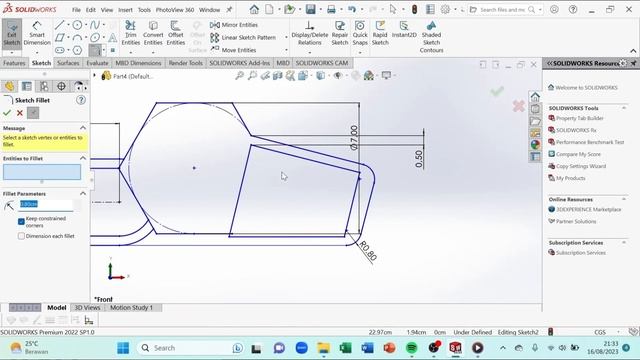Collapse Subscription Services section
This screenshot has height=360, width=640.
point(624,242)
